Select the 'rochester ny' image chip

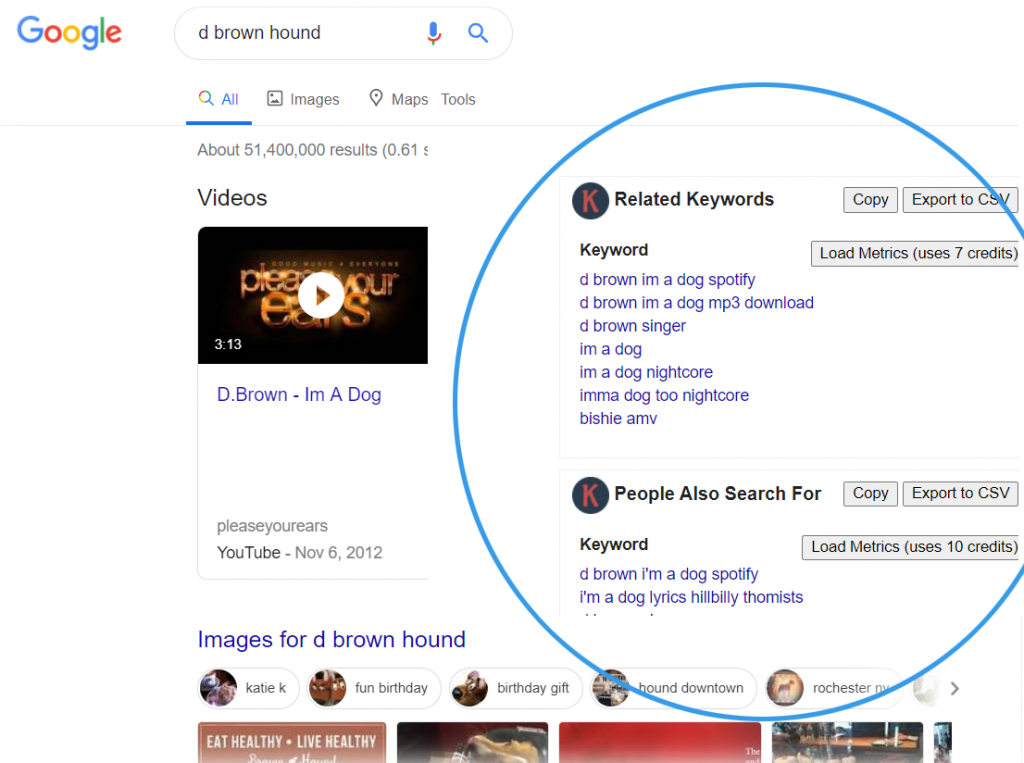(833, 688)
